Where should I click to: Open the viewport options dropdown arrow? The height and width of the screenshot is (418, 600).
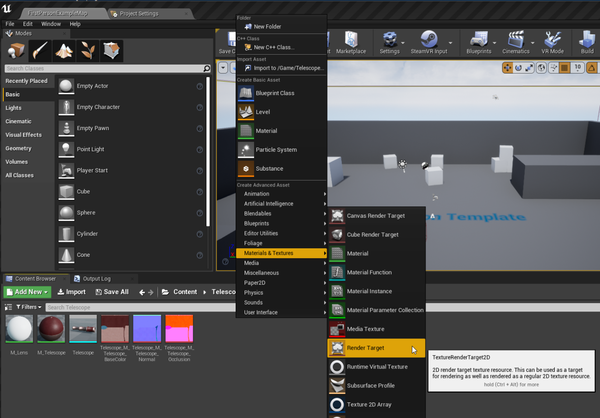coord(223,68)
